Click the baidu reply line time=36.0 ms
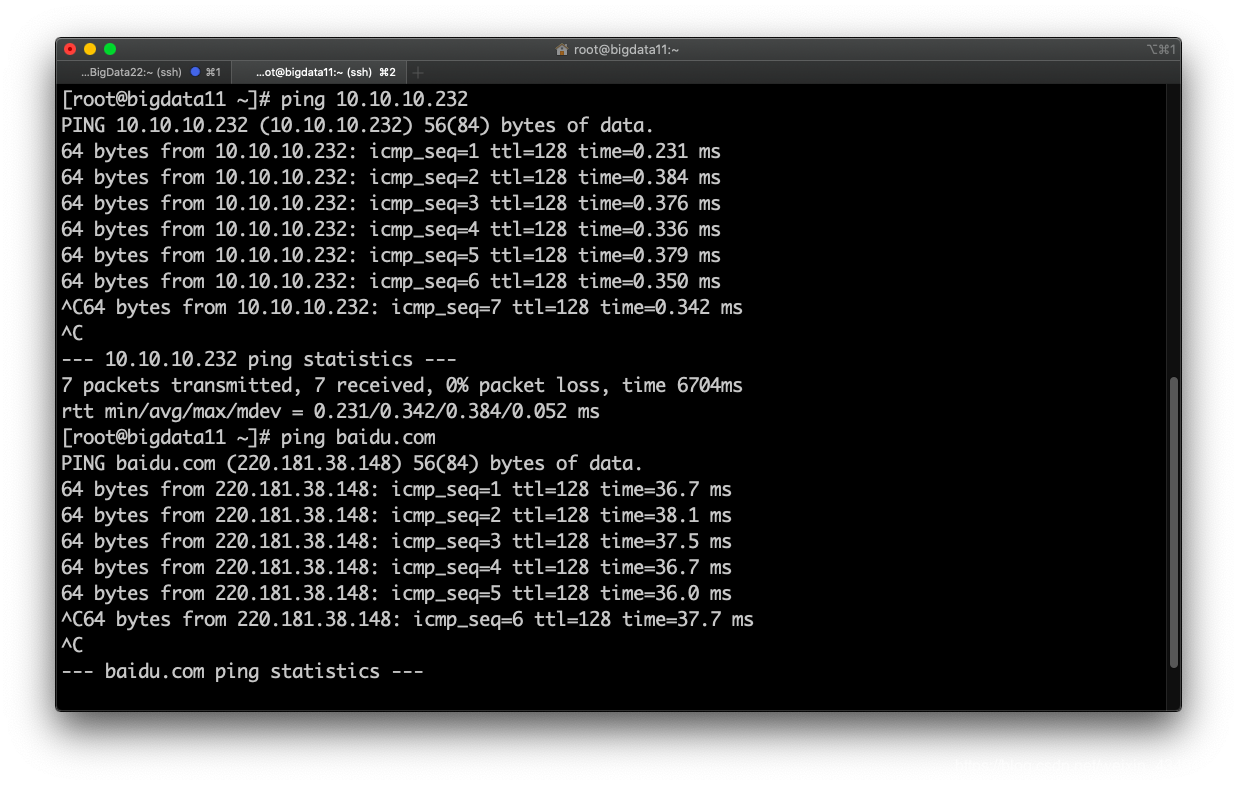 pos(396,594)
